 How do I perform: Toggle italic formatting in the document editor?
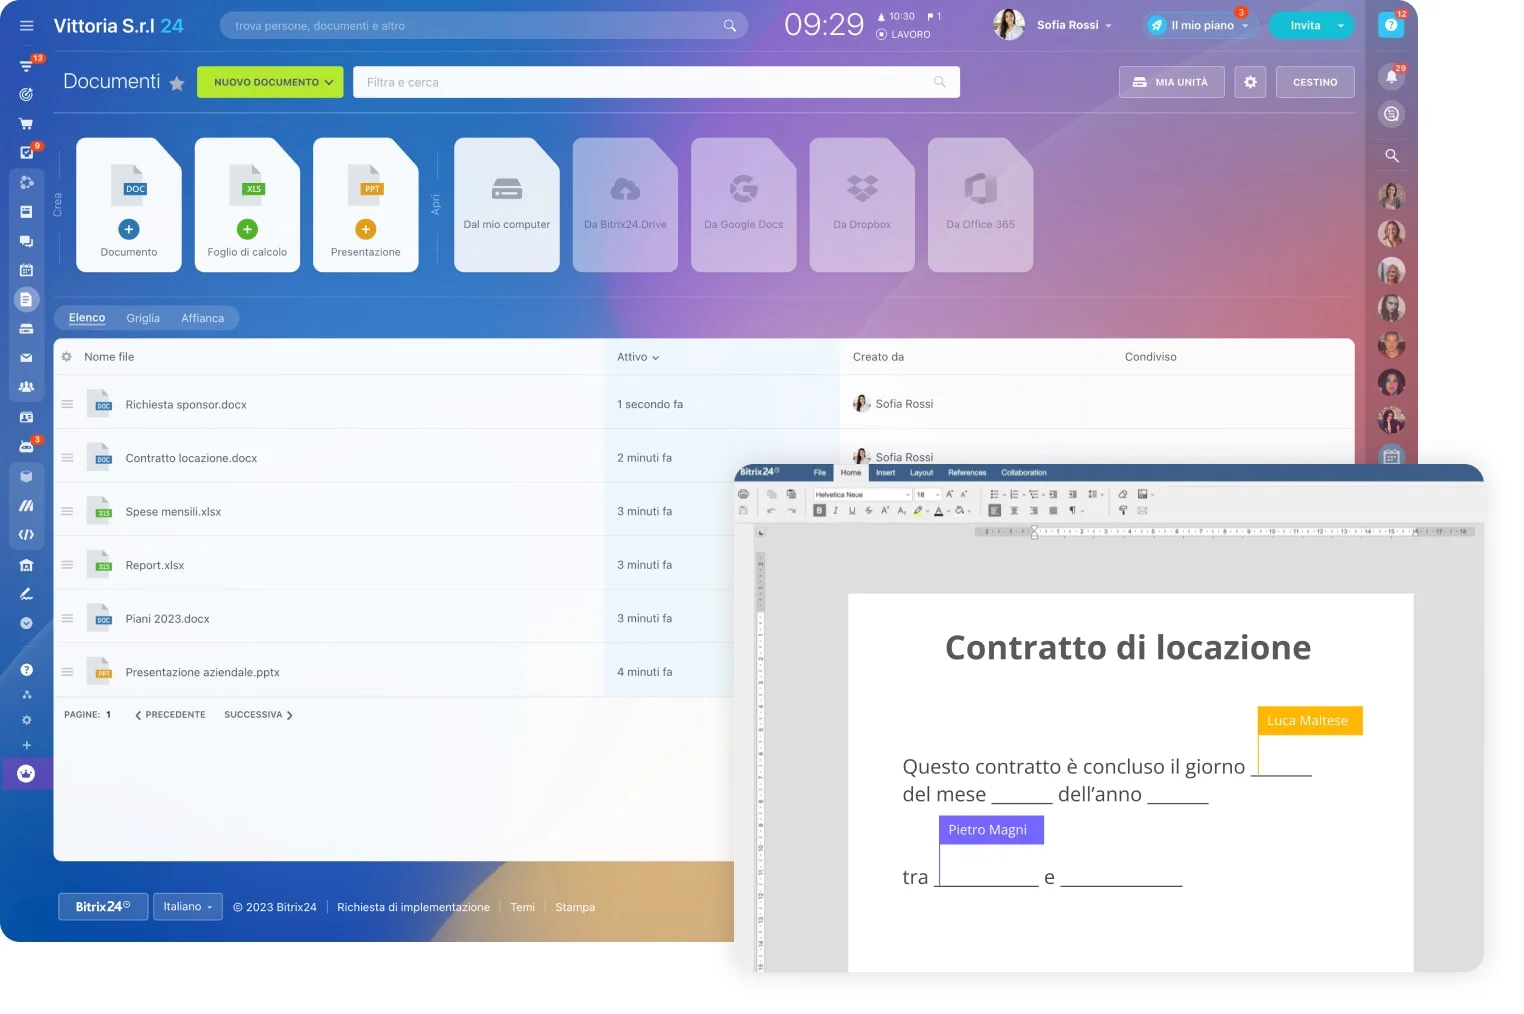point(836,511)
